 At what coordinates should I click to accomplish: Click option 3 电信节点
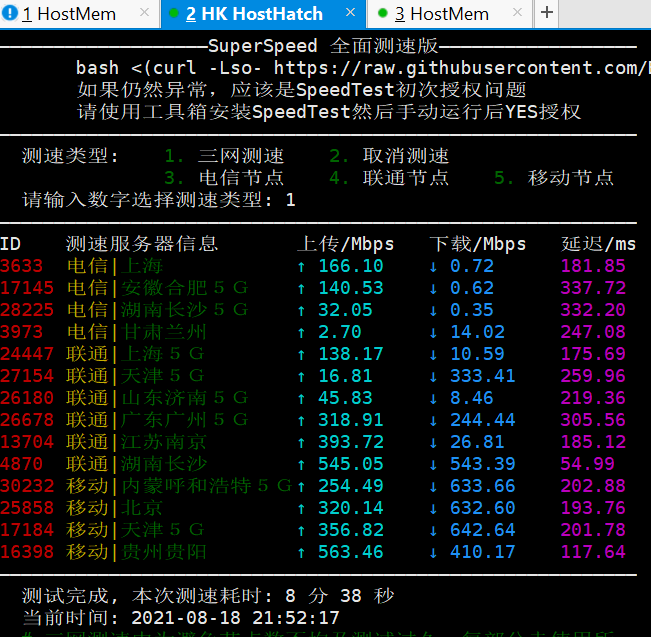224,178
